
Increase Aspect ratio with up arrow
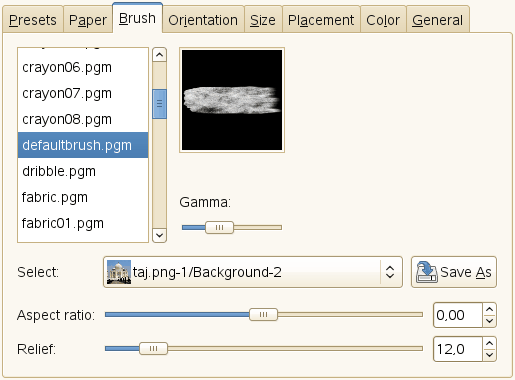point(489,309)
